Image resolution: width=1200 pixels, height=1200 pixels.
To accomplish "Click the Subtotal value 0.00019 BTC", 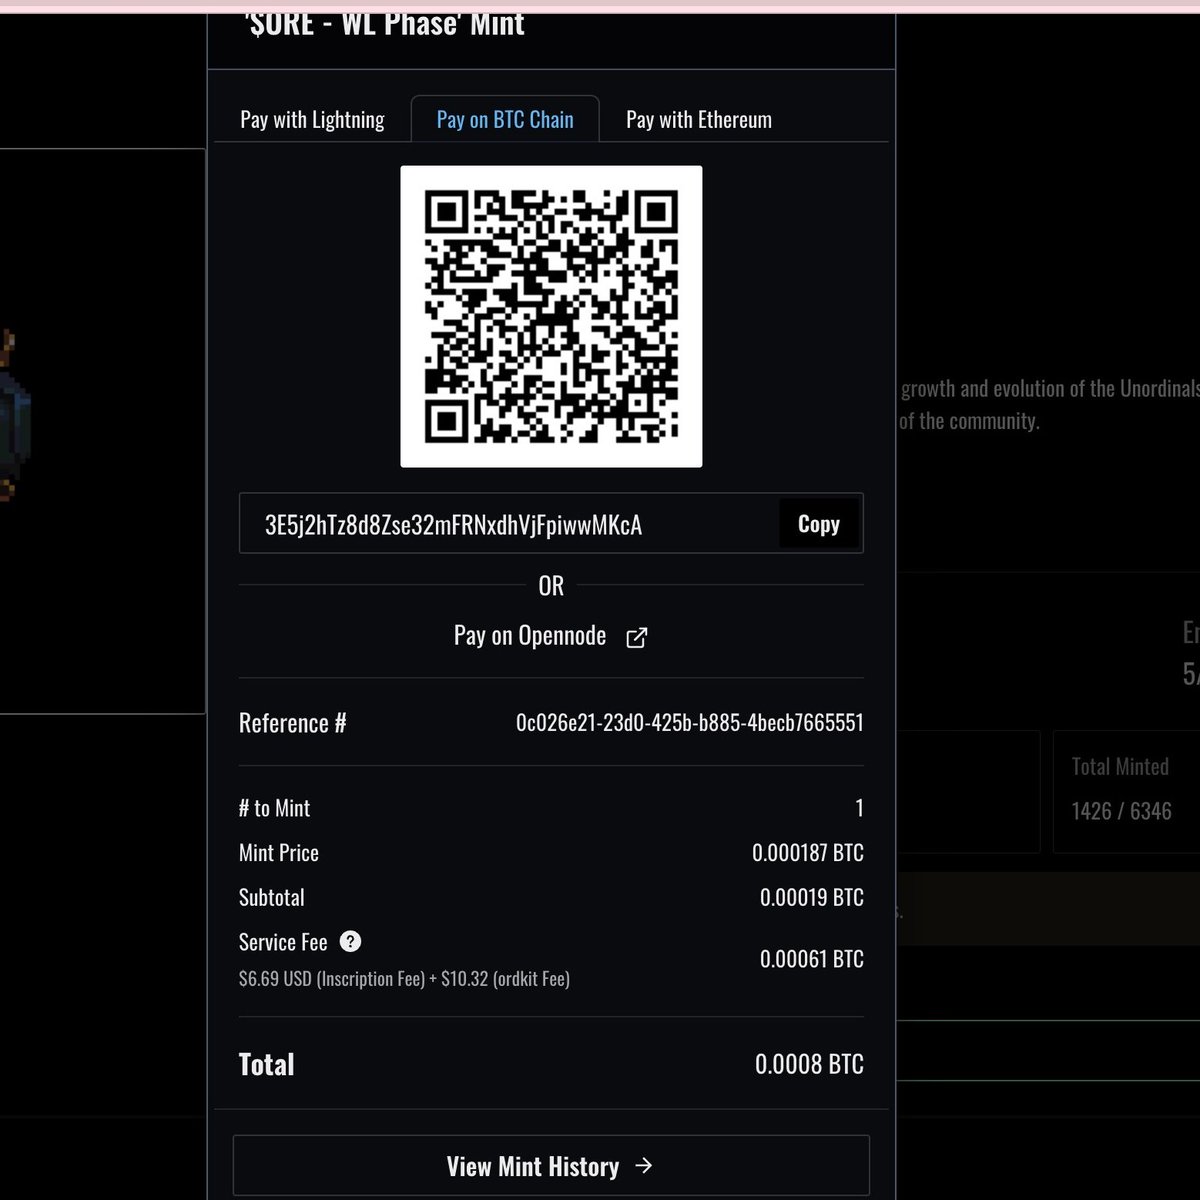I will (812, 898).
